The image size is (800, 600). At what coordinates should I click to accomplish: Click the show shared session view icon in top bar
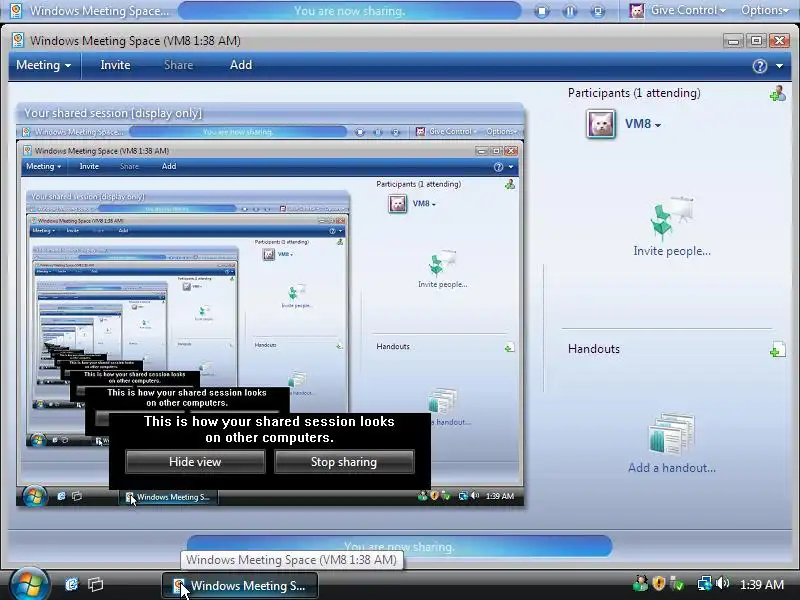coord(598,11)
